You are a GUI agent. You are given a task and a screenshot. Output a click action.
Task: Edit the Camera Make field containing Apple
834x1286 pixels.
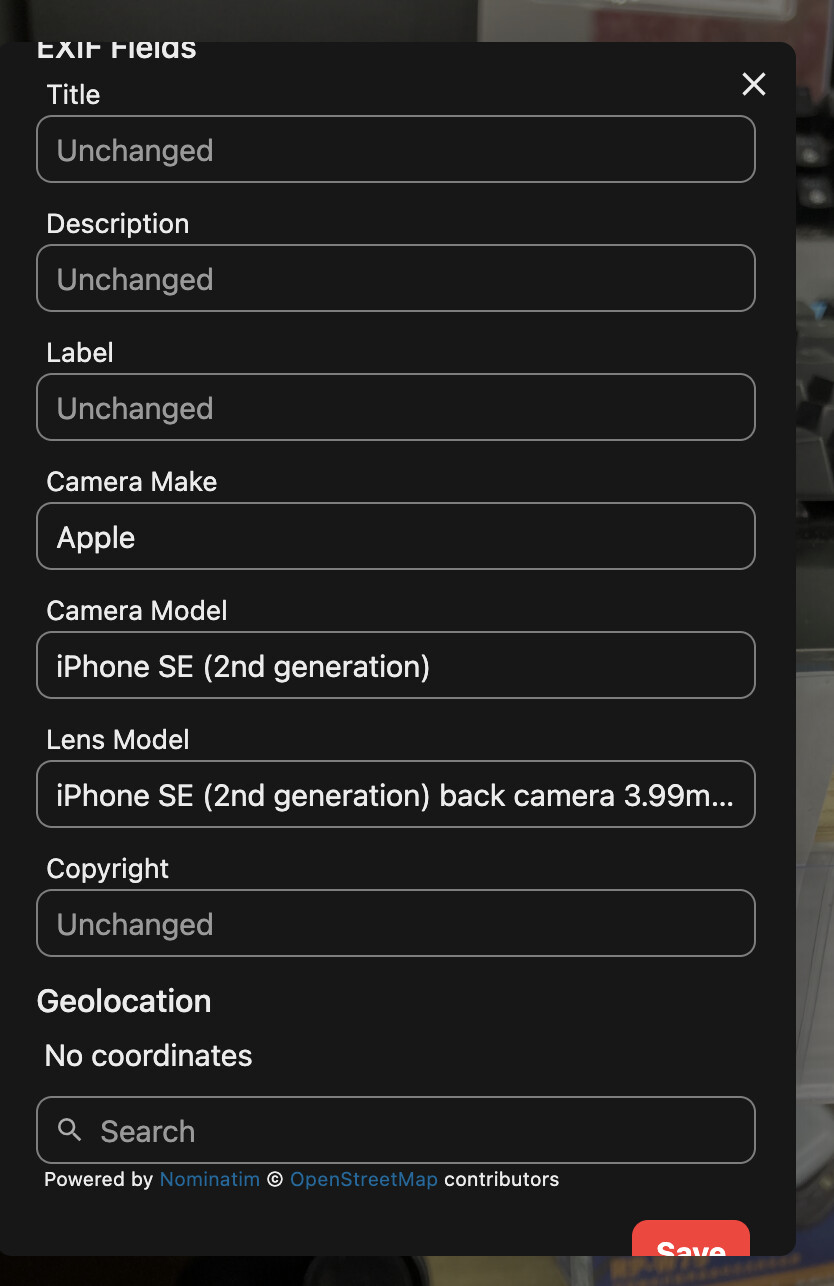[x=396, y=536]
